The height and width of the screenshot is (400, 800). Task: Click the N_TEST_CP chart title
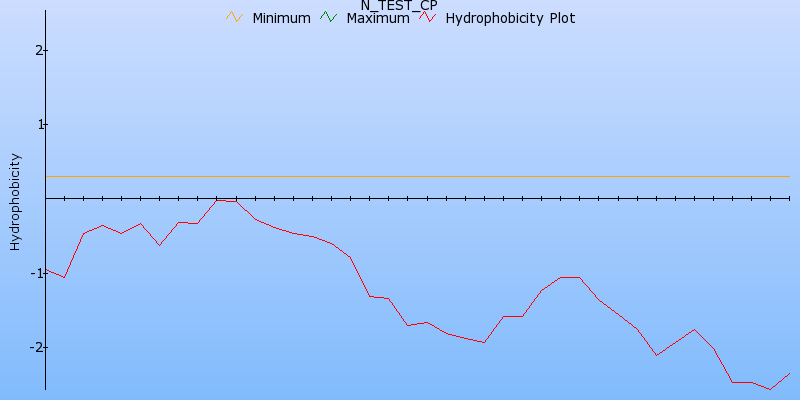pos(399,5)
